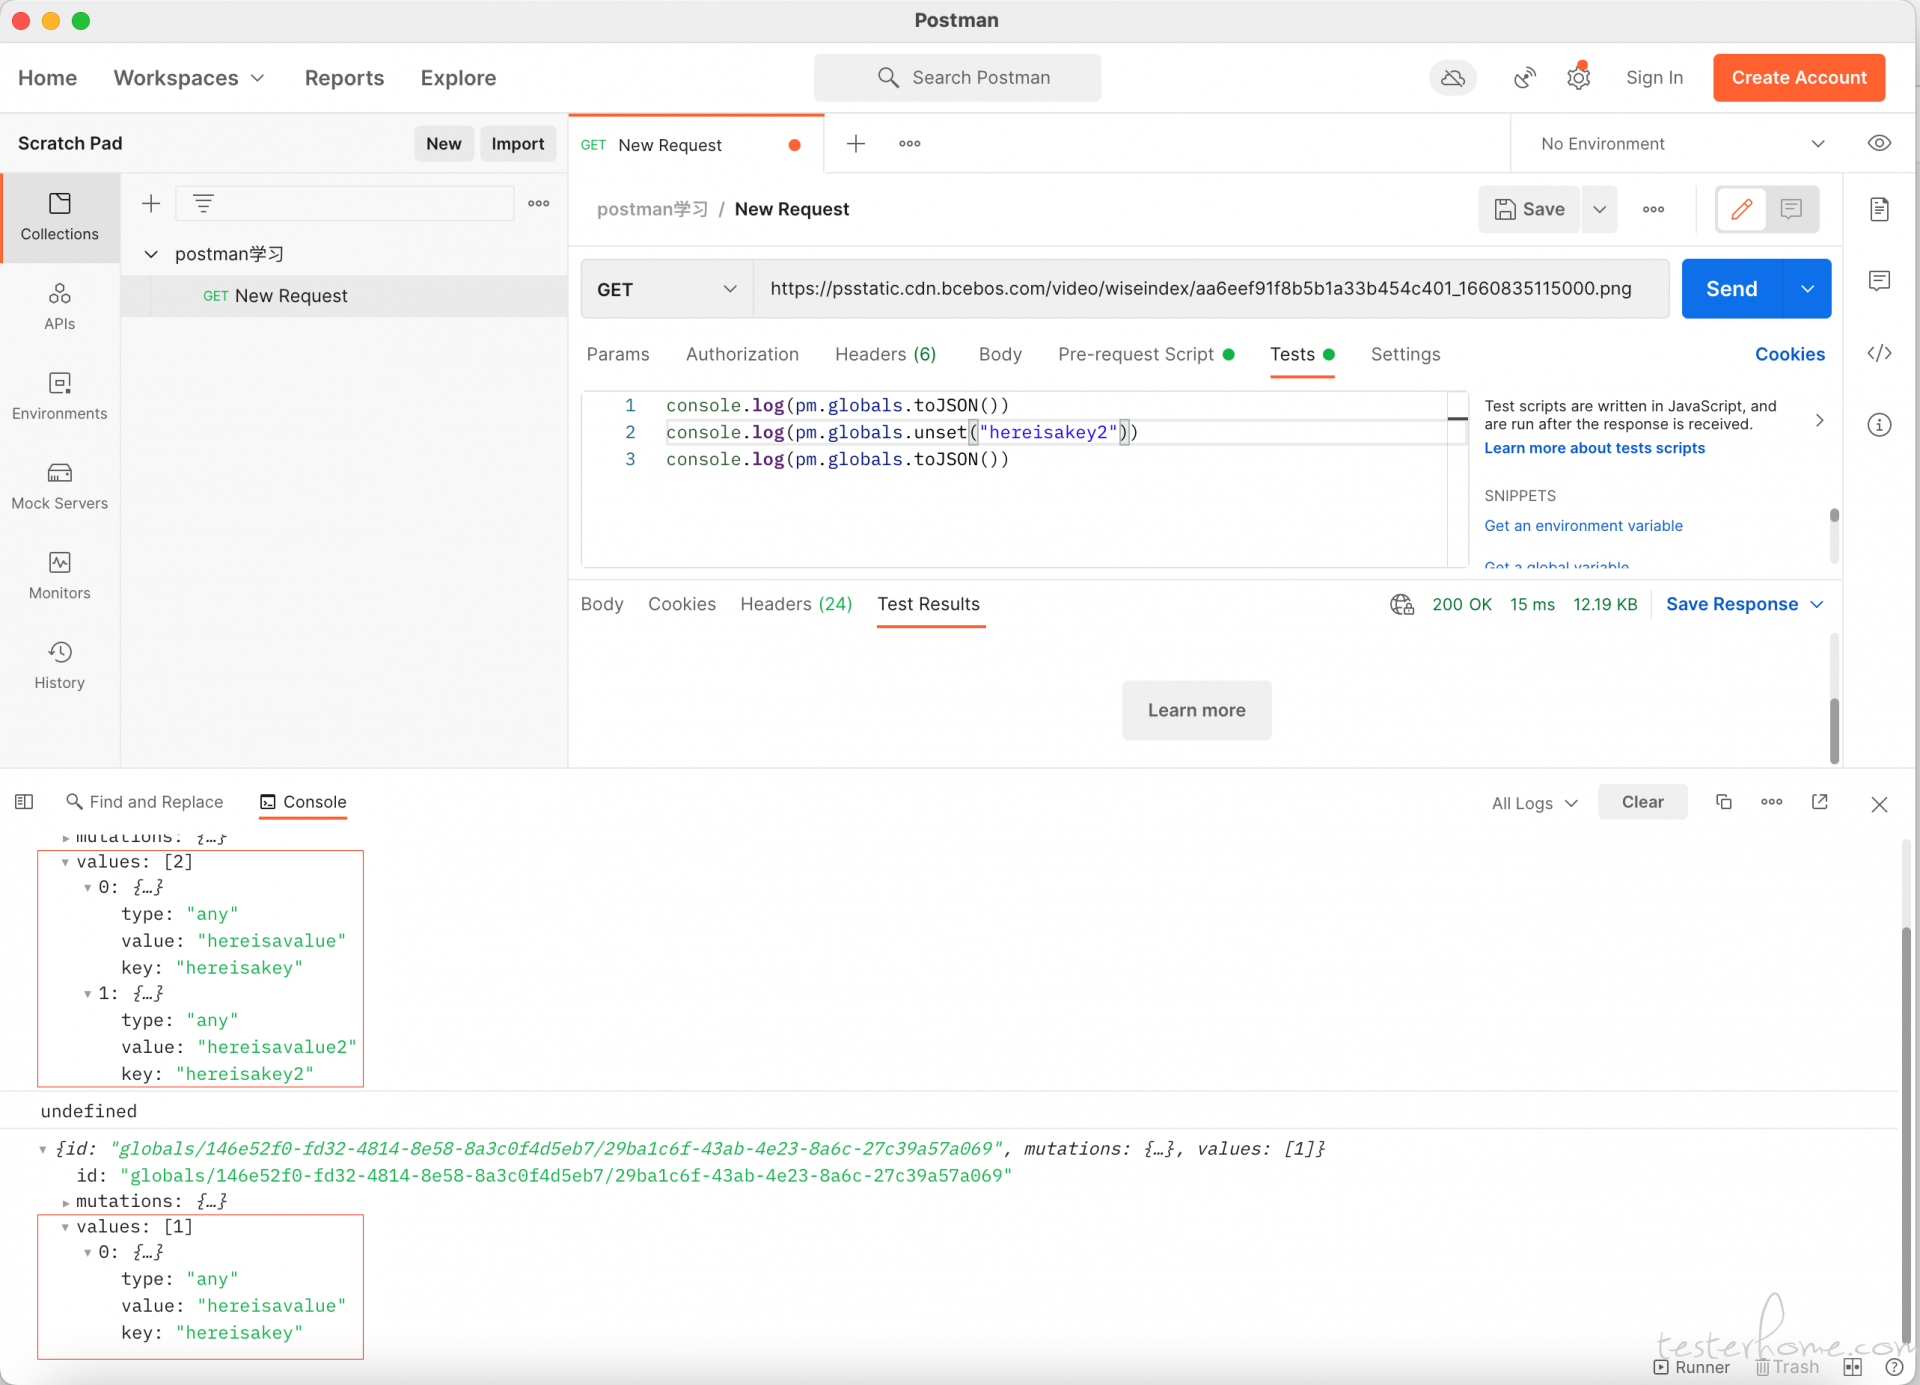Open the Save options dropdown arrow
Screen dimensions: 1920x1385
click(1599, 209)
